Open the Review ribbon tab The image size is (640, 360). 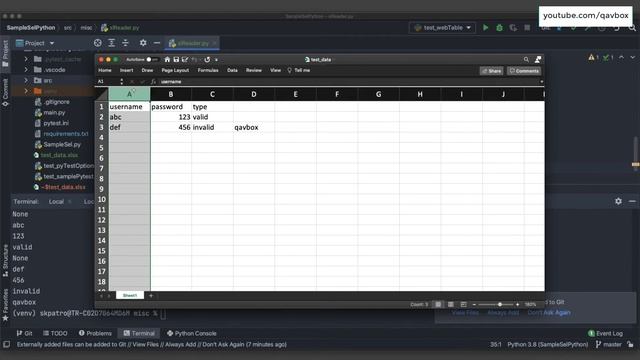[x=254, y=70]
